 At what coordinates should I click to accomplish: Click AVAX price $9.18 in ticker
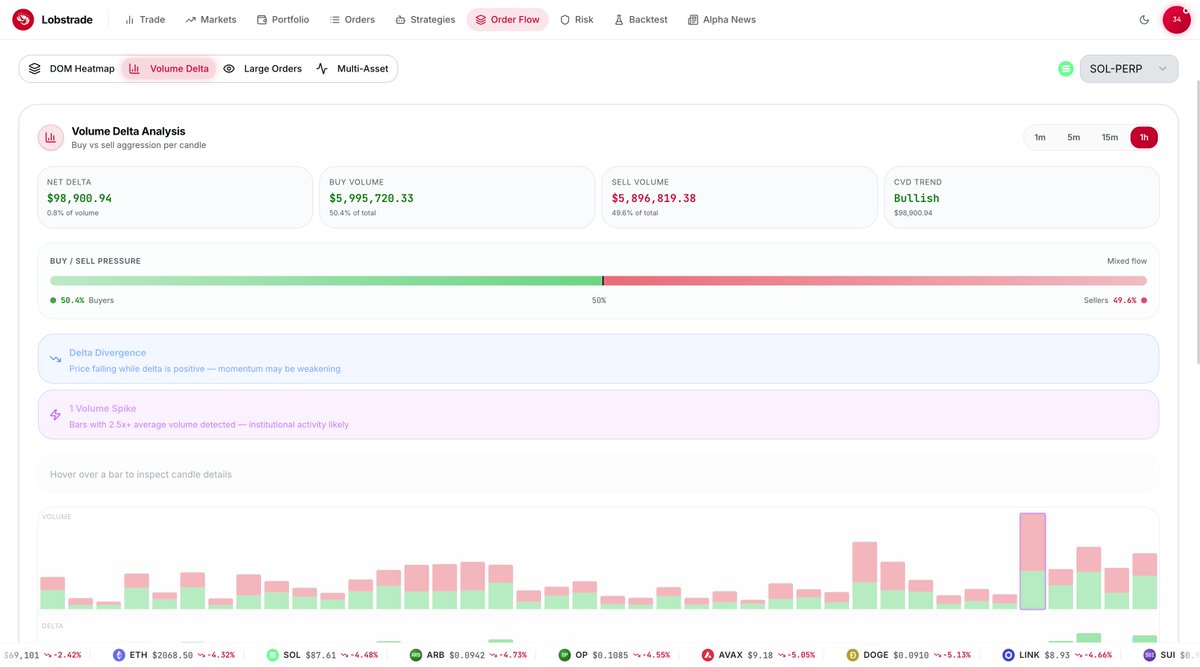760,655
